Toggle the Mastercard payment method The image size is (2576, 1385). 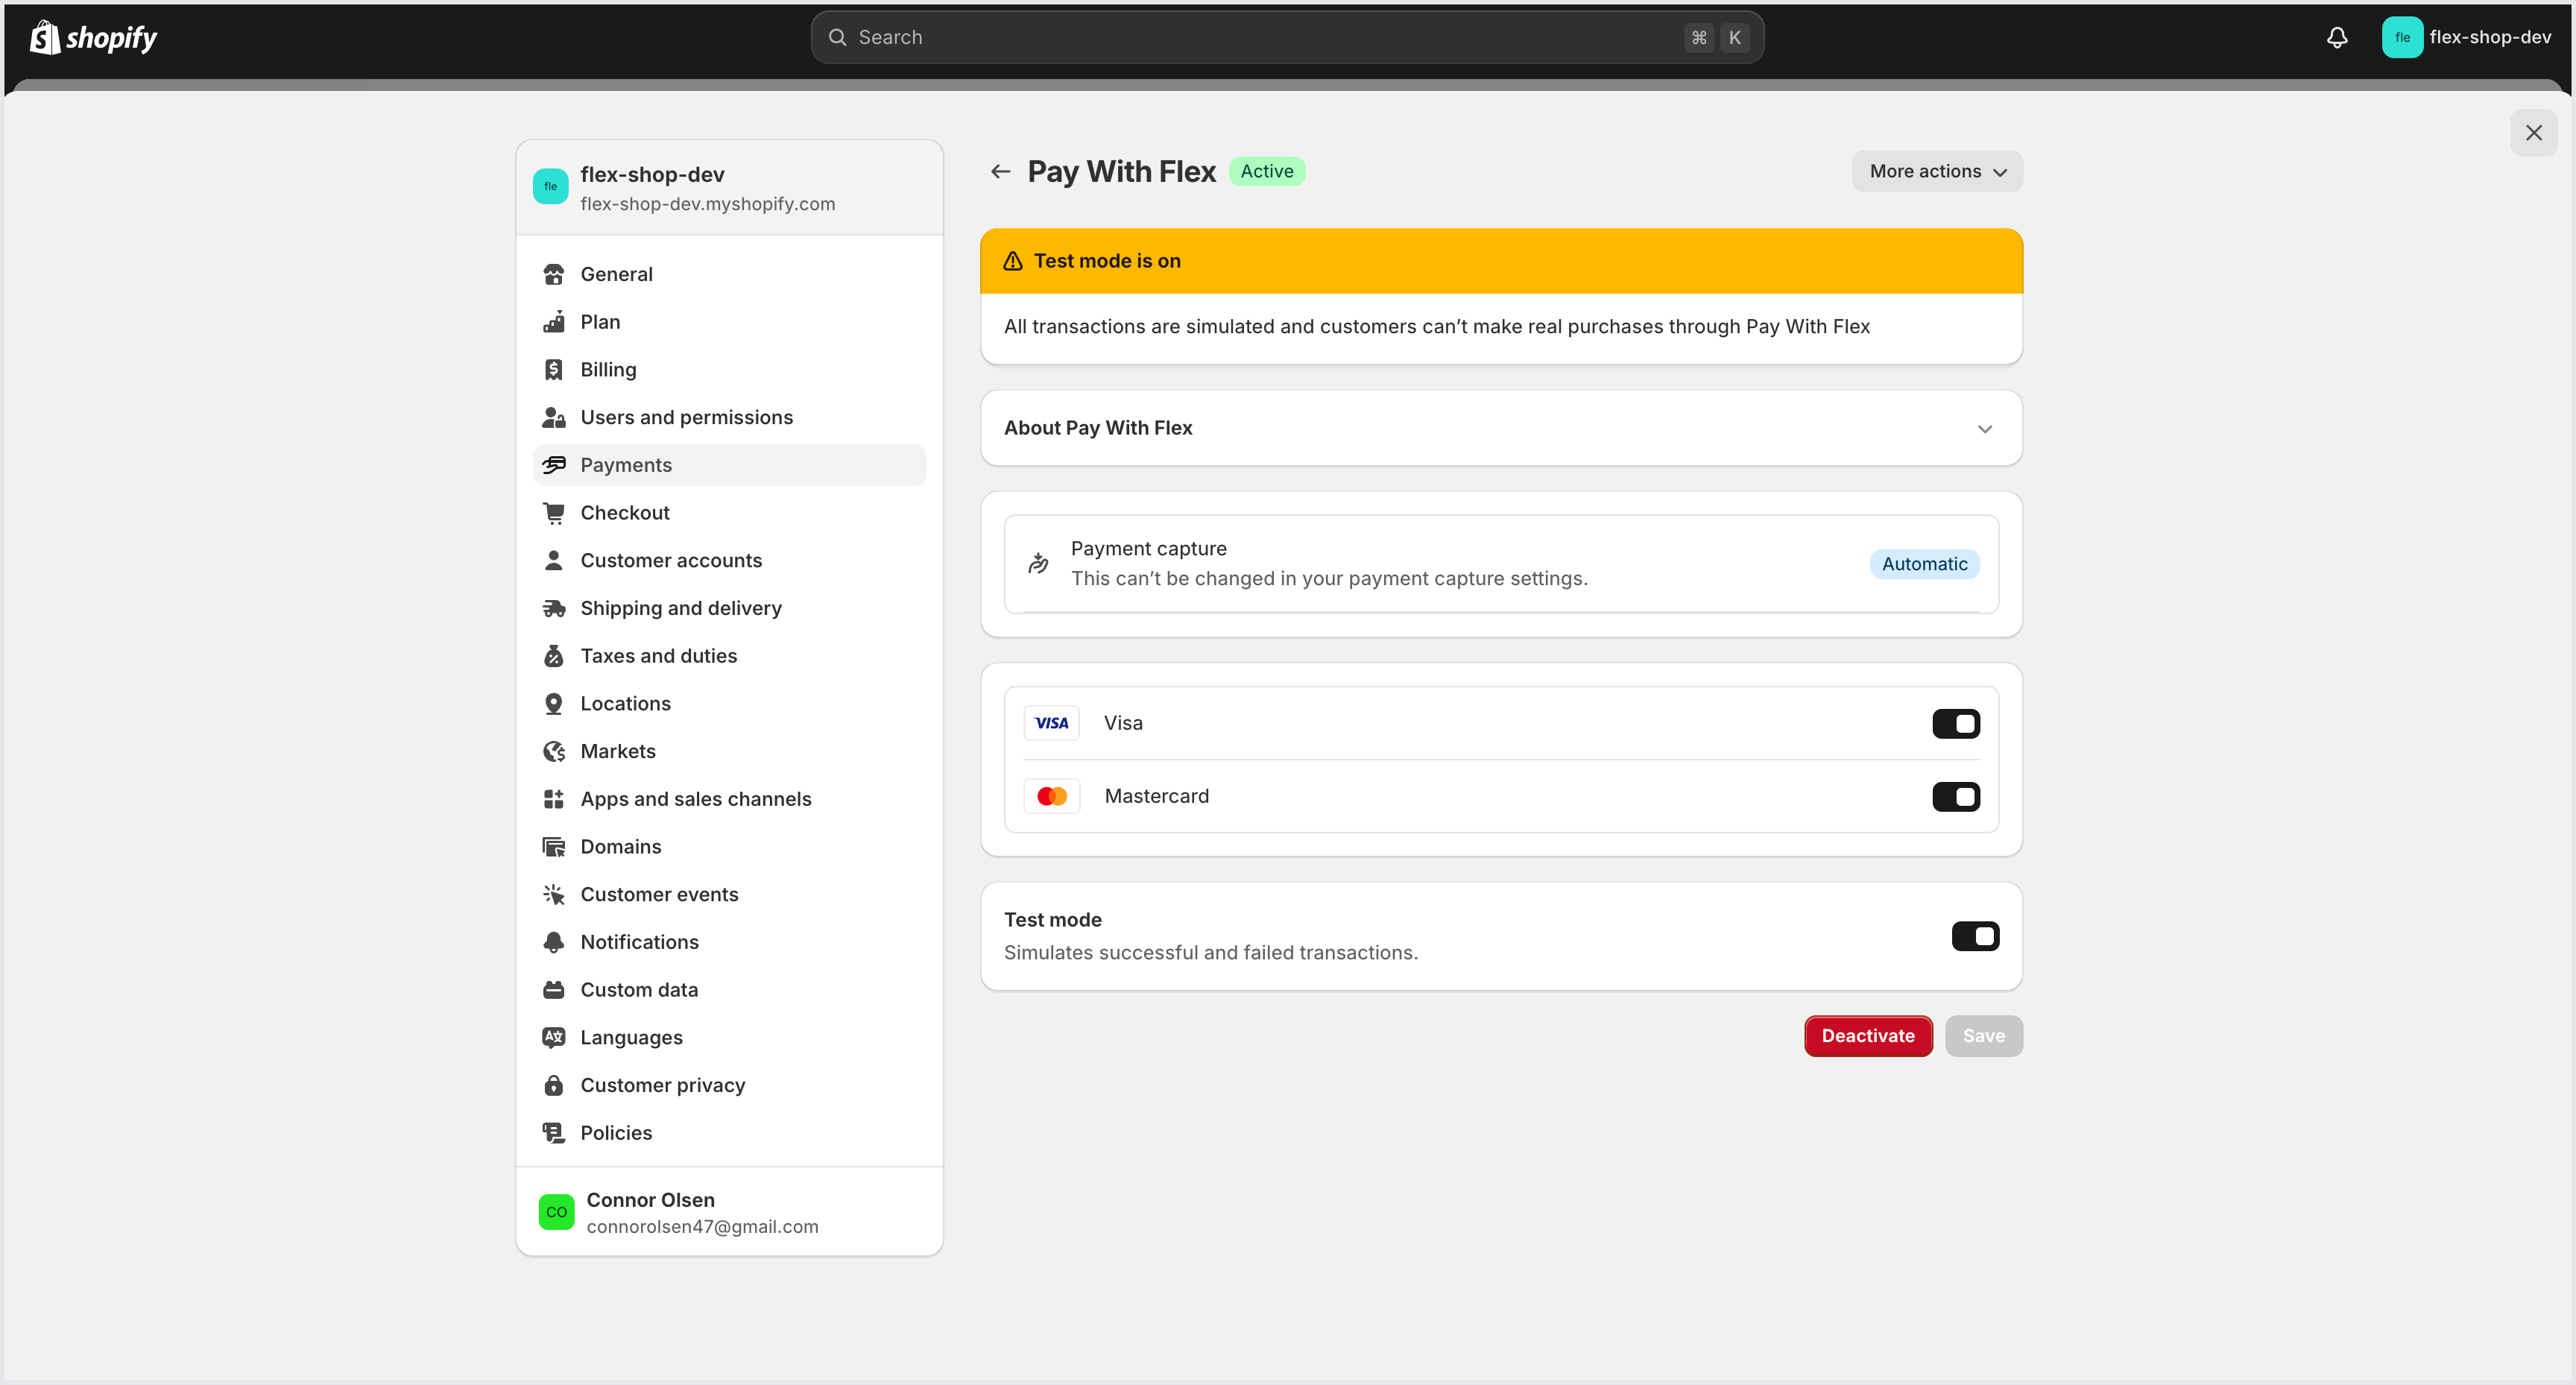1955,796
